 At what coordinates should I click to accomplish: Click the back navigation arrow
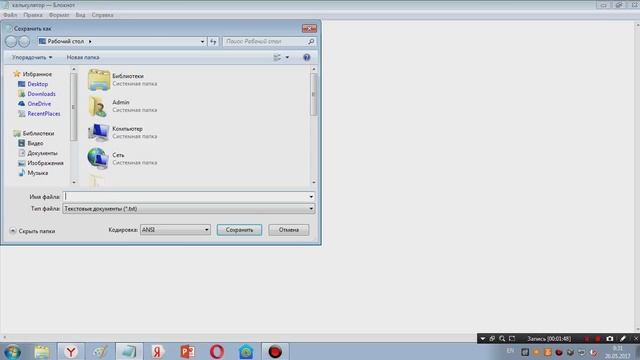pos(11,41)
